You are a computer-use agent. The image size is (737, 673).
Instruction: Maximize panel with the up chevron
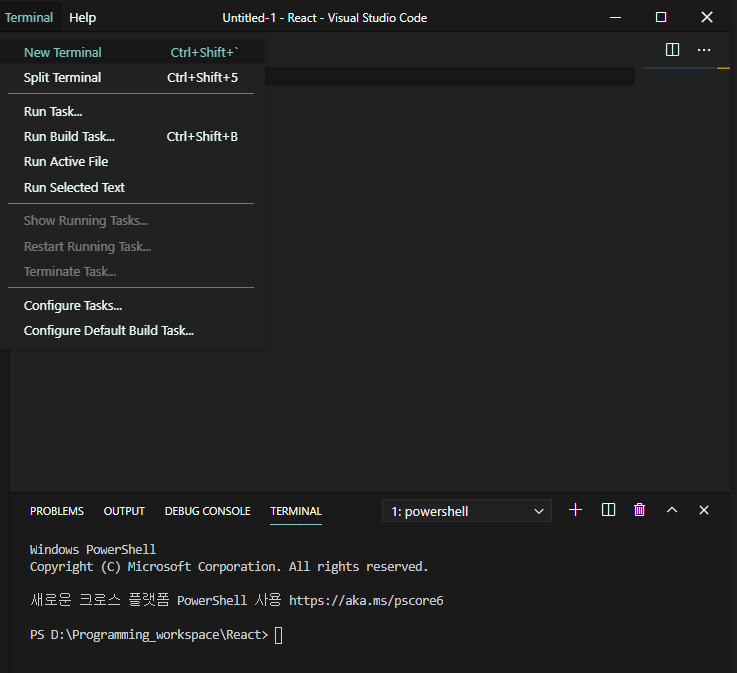[672, 510]
